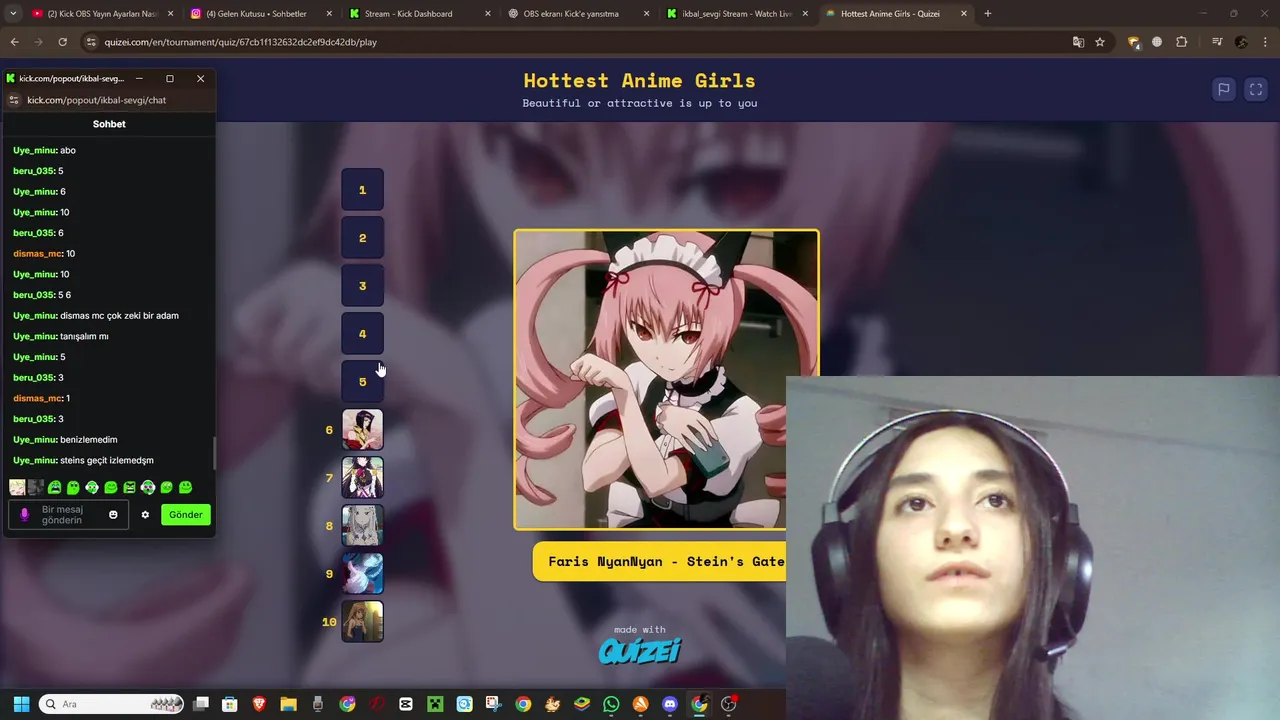Click the chat message 'tanışalım mı'
Viewport: 1280px width, 720px height.
tap(84, 336)
